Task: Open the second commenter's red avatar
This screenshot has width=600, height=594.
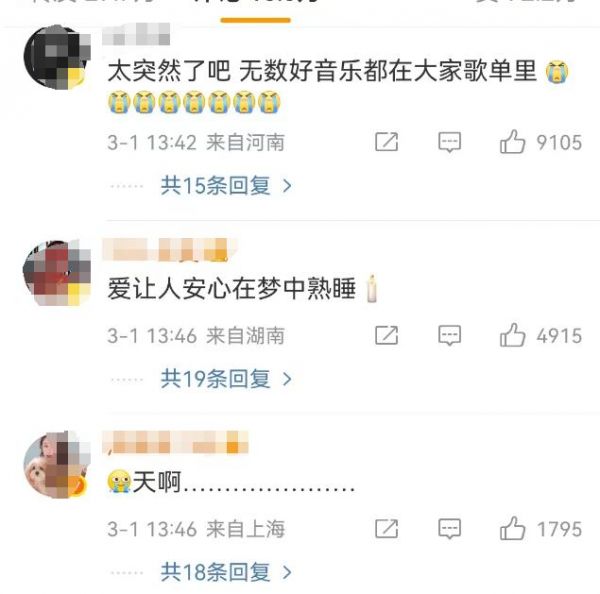Action: tap(57, 273)
